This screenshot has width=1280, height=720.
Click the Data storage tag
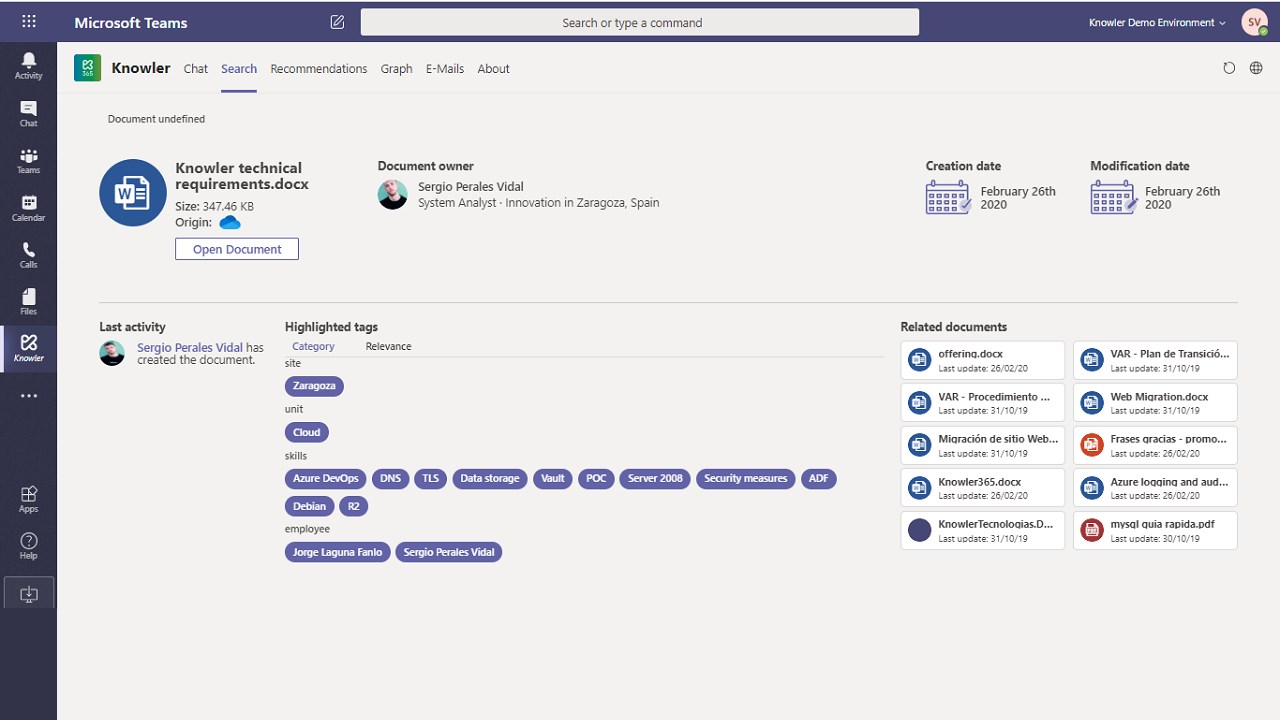click(490, 479)
